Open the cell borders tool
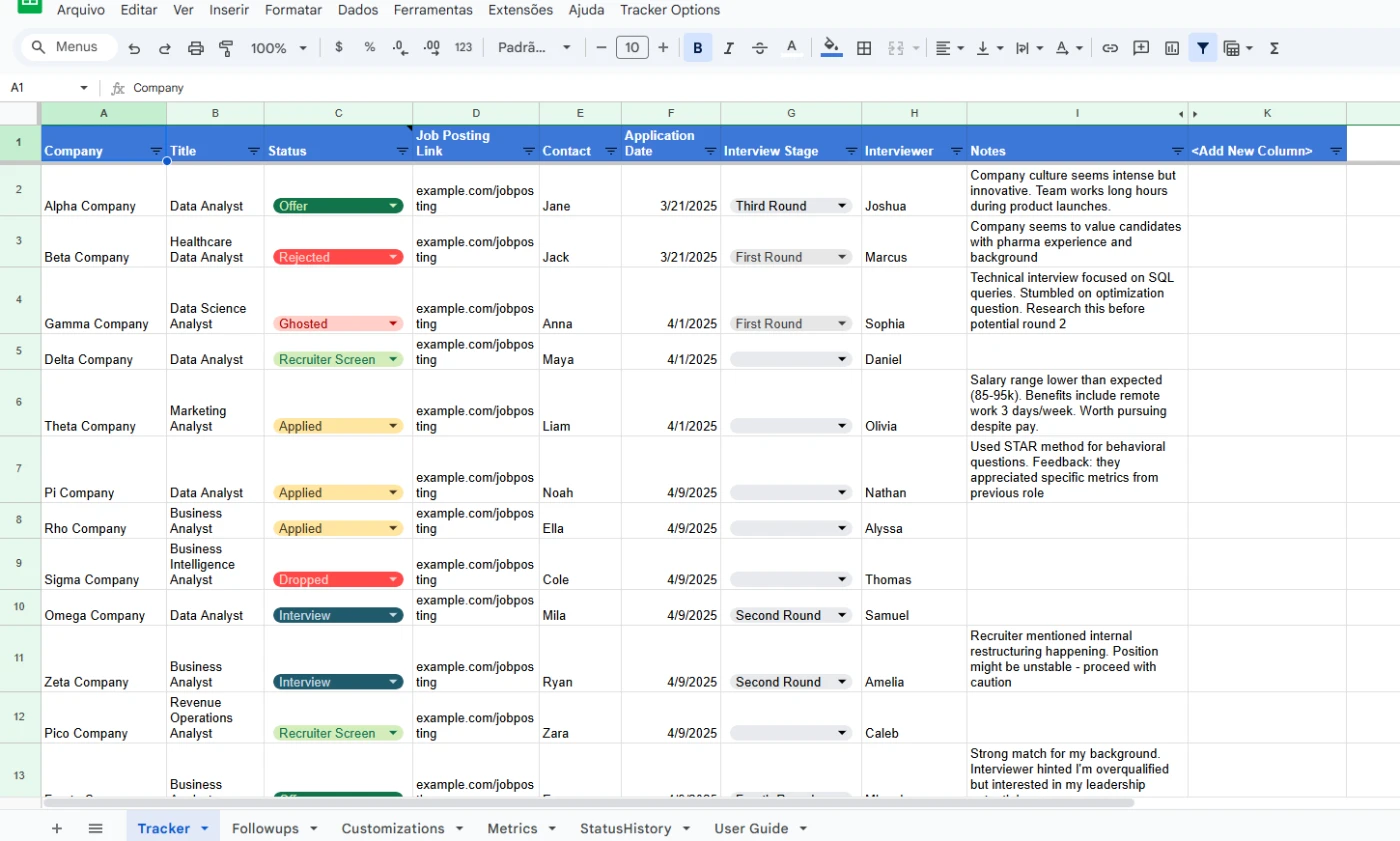This screenshot has width=1400, height=841. click(864, 48)
